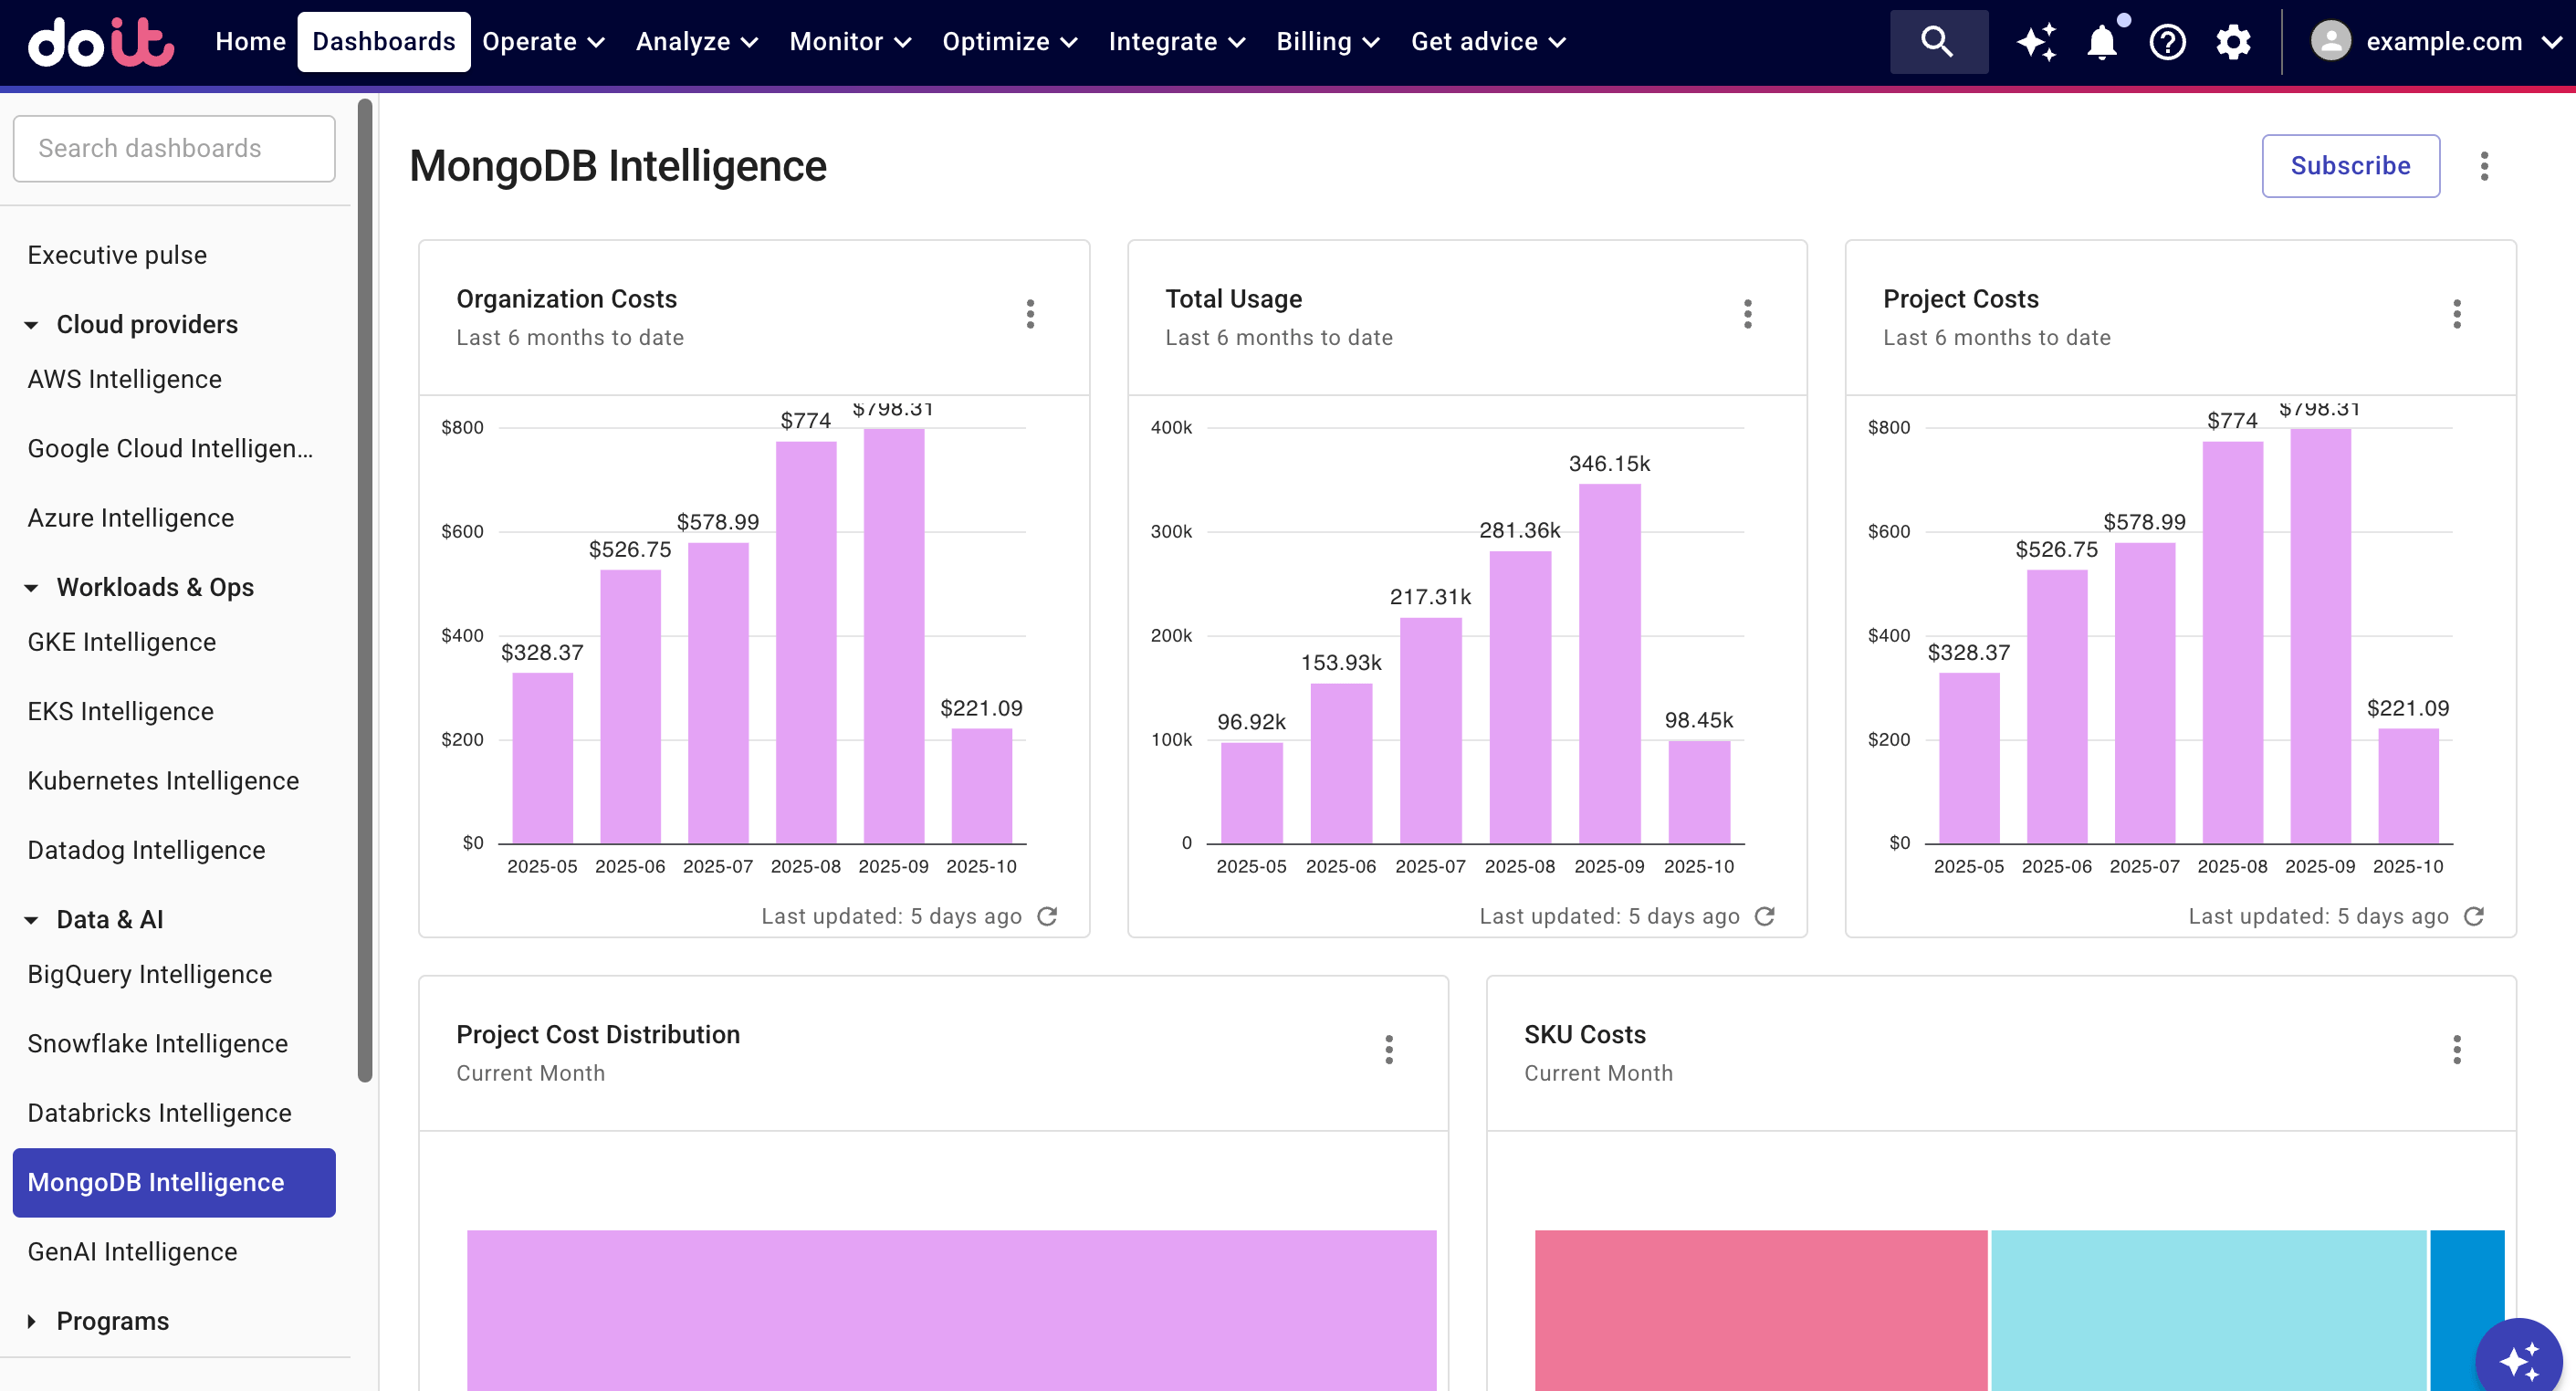Open the SKU Costs three-dot menu
Screen dimensions: 2576x1391
click(2458, 1050)
